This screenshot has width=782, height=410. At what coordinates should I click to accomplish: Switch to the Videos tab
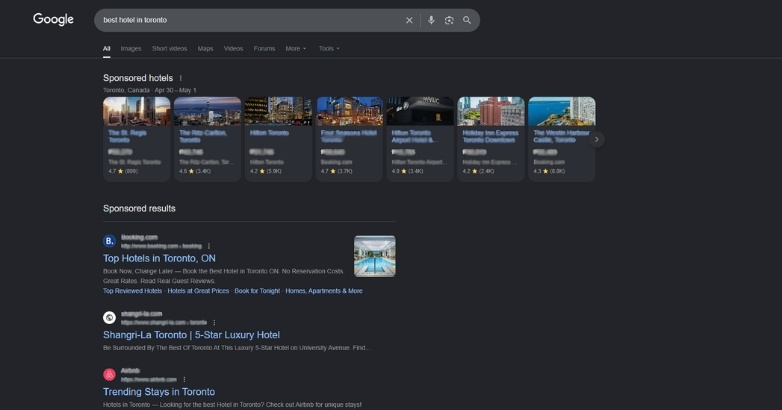point(233,49)
